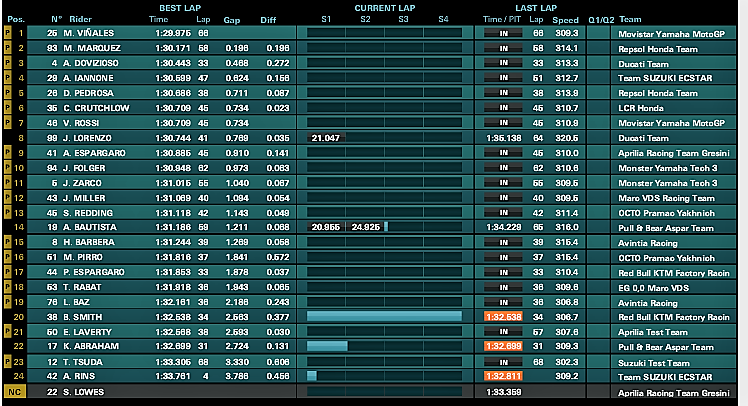Click the pit 'P' badge beside M. Marquez
Screen dimensions: 748x406
click(x=8, y=48)
